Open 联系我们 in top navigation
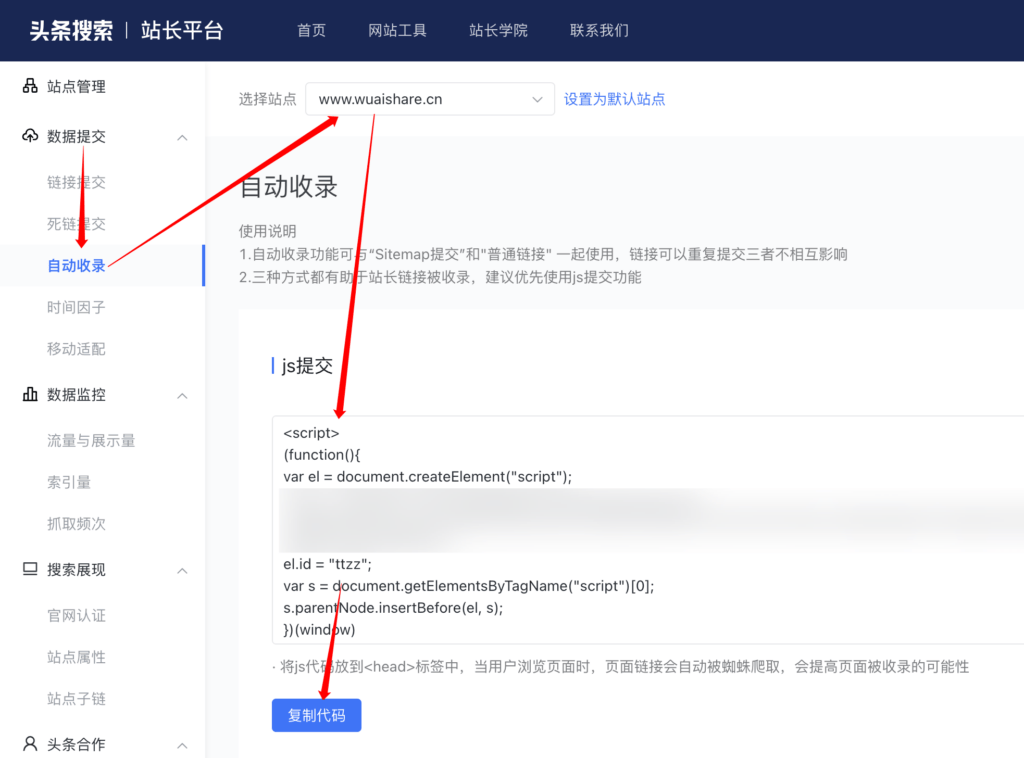Screen dimensions: 1024x758 599,31
